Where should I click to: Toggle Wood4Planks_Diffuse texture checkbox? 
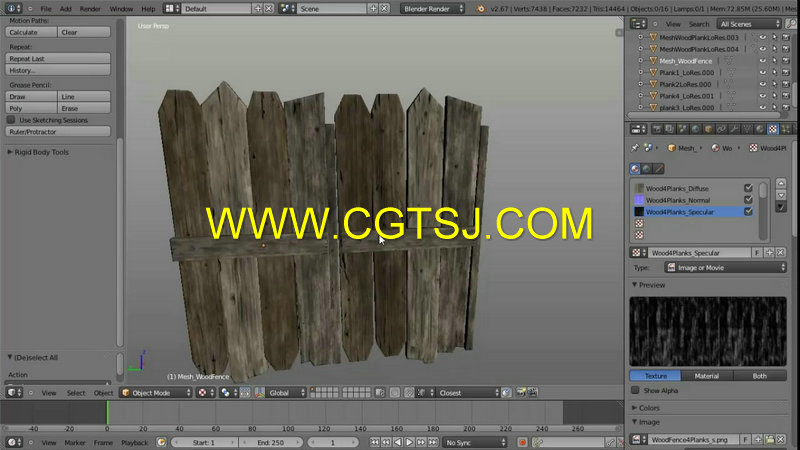(x=748, y=188)
